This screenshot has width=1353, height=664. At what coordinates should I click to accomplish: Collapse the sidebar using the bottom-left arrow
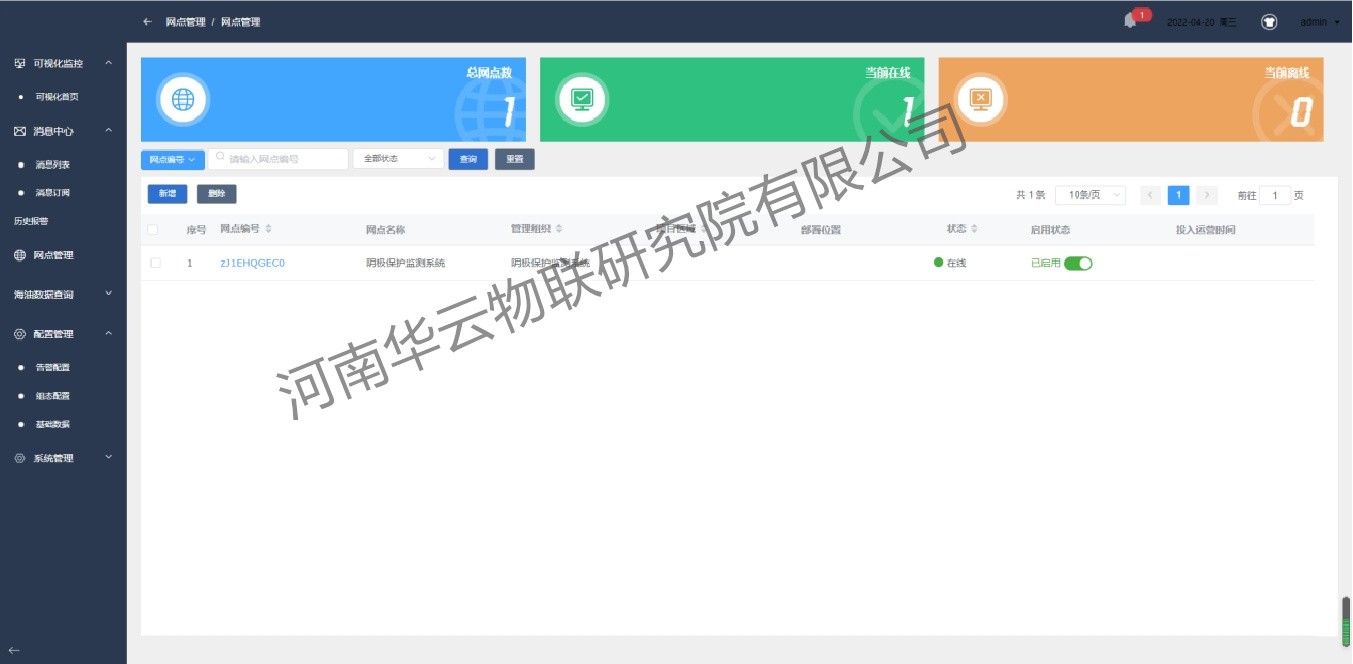coord(13,650)
